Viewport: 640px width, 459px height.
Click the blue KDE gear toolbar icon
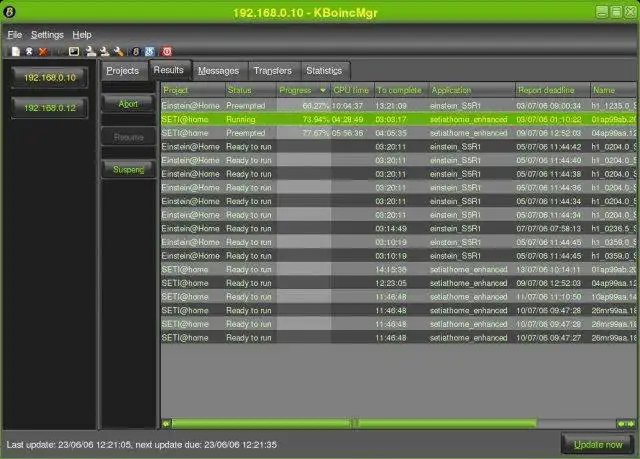[x=149, y=51]
